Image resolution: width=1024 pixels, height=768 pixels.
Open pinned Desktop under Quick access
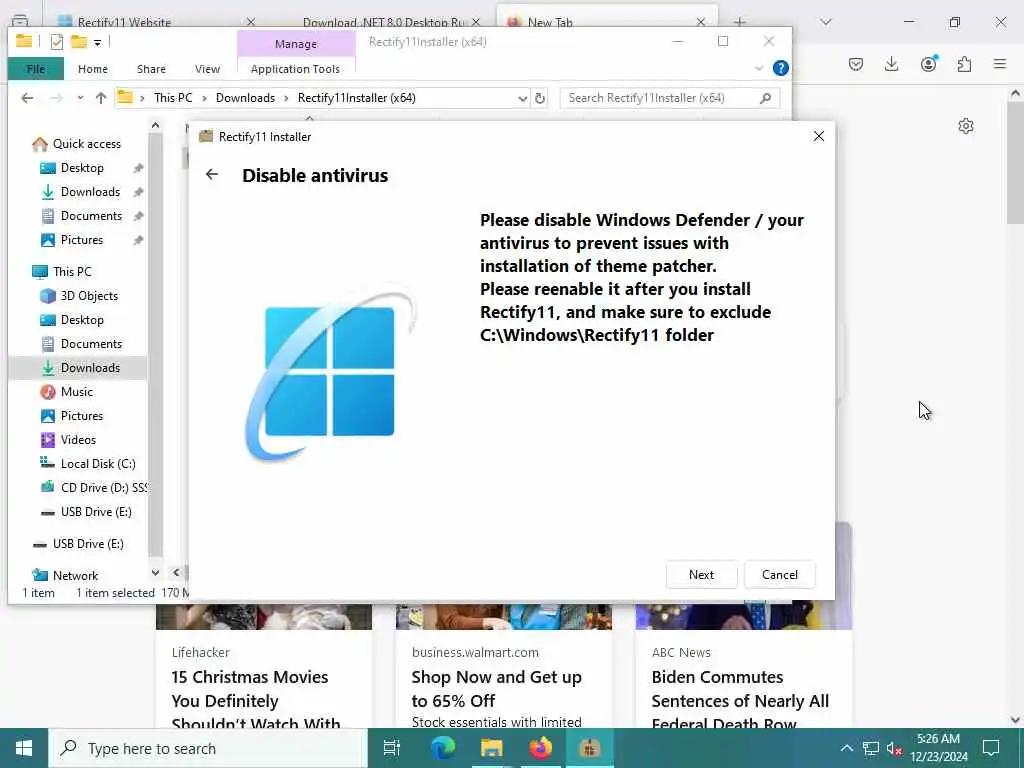(x=82, y=168)
